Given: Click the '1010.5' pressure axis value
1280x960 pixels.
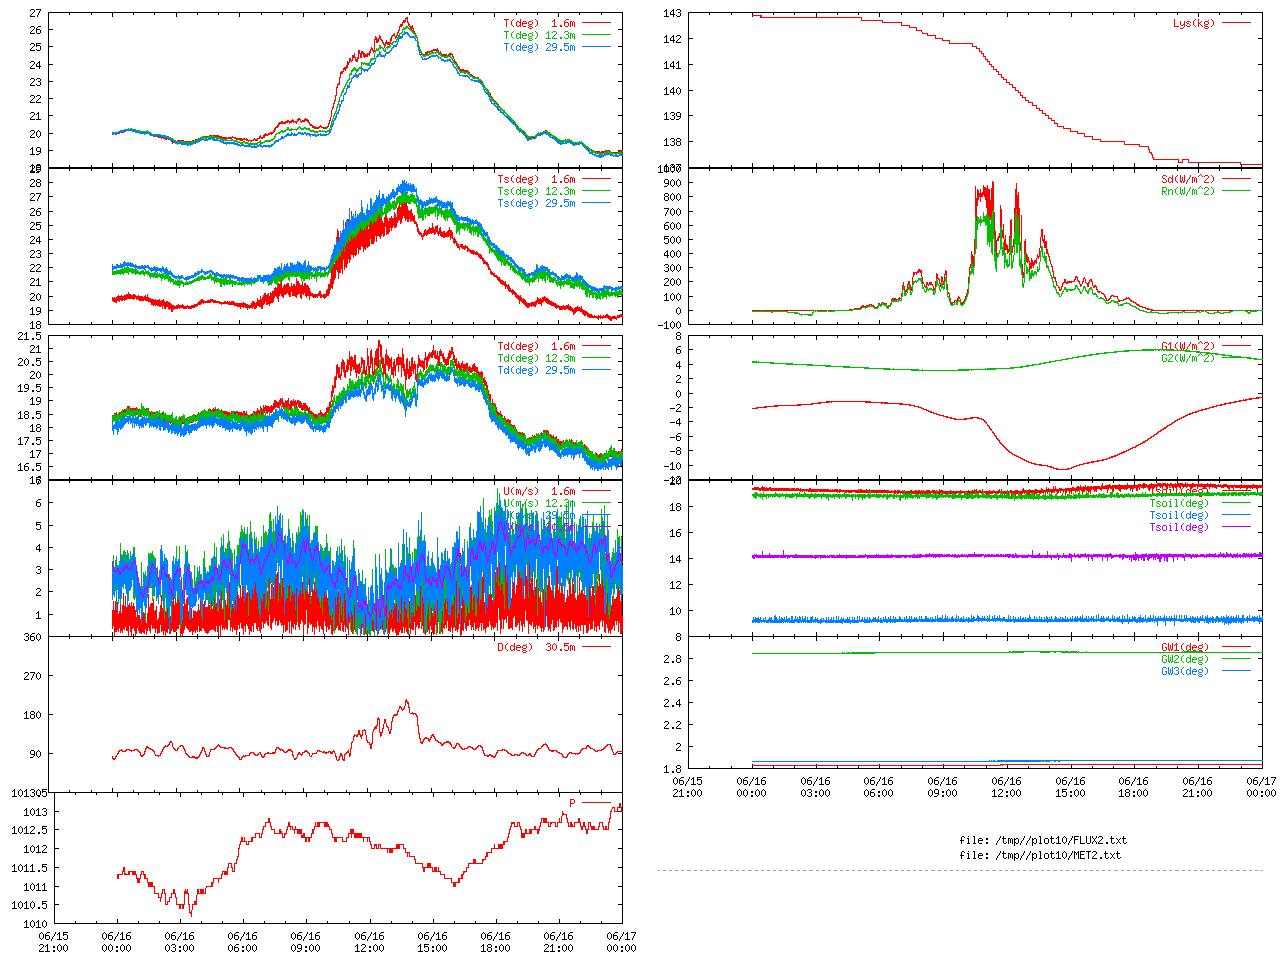Looking at the screenshot, I should (28, 906).
